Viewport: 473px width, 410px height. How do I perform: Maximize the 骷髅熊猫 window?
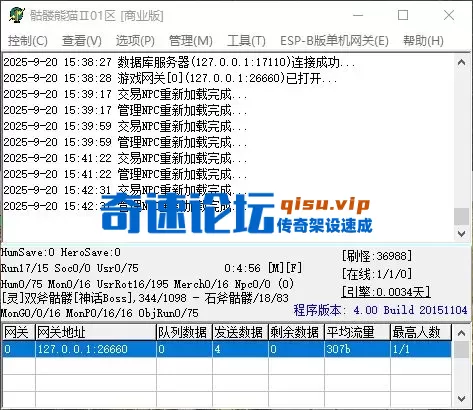point(403,15)
